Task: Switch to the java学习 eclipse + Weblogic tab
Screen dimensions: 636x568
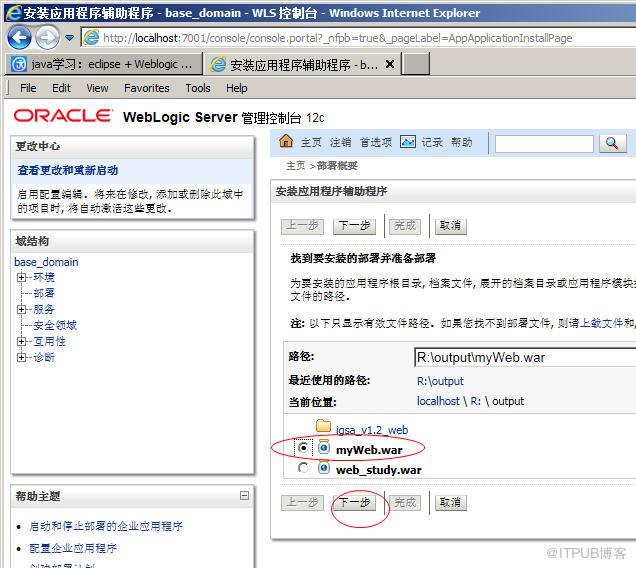Action: coord(103,64)
